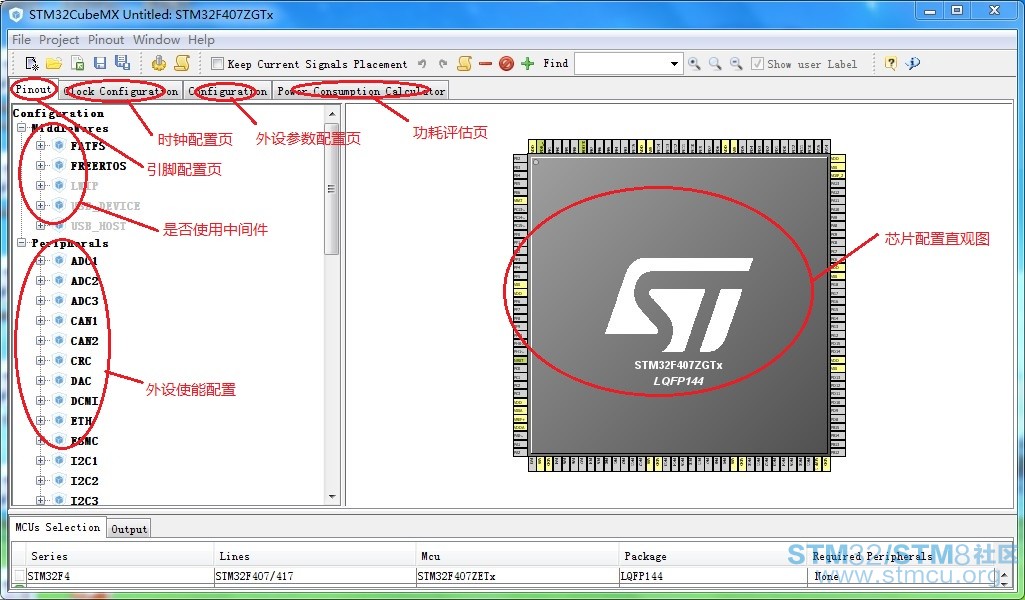Click the blue About info icon
1025x600 pixels.
[x=913, y=63]
